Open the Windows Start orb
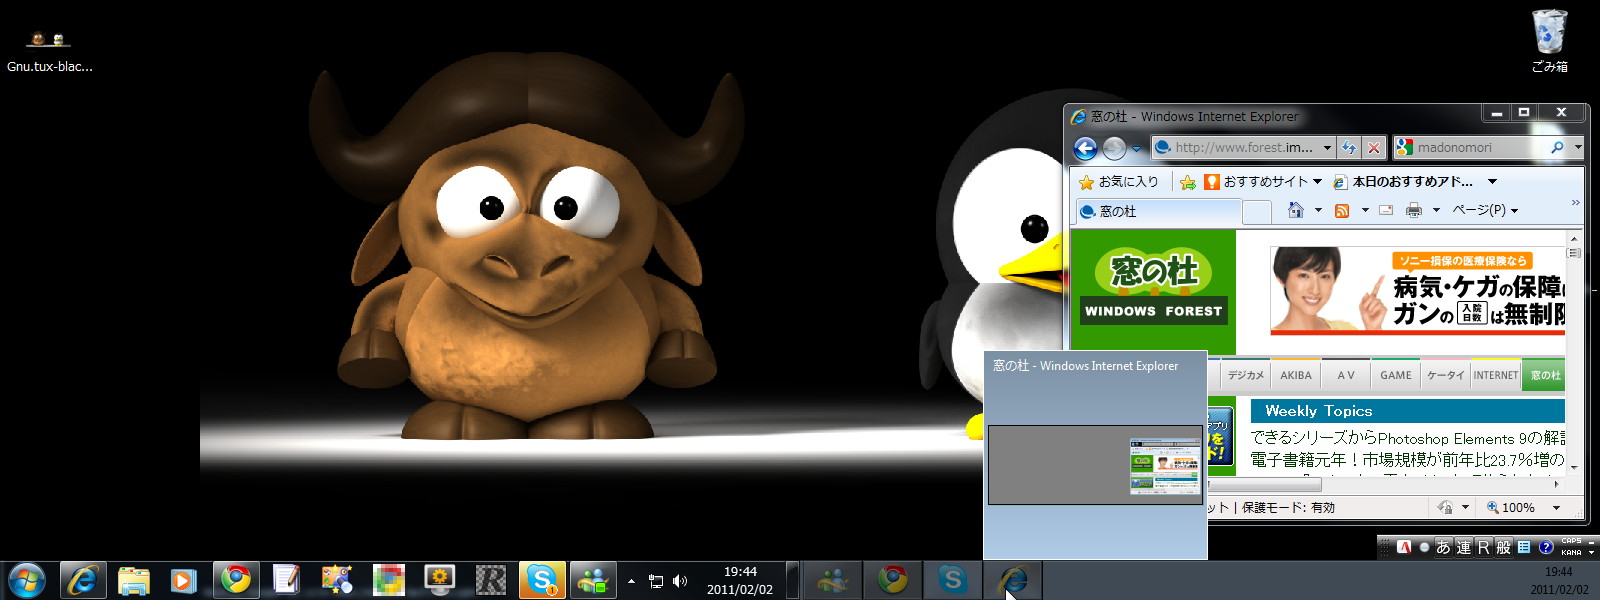Screen dimensions: 1600x600 click(x=26, y=580)
